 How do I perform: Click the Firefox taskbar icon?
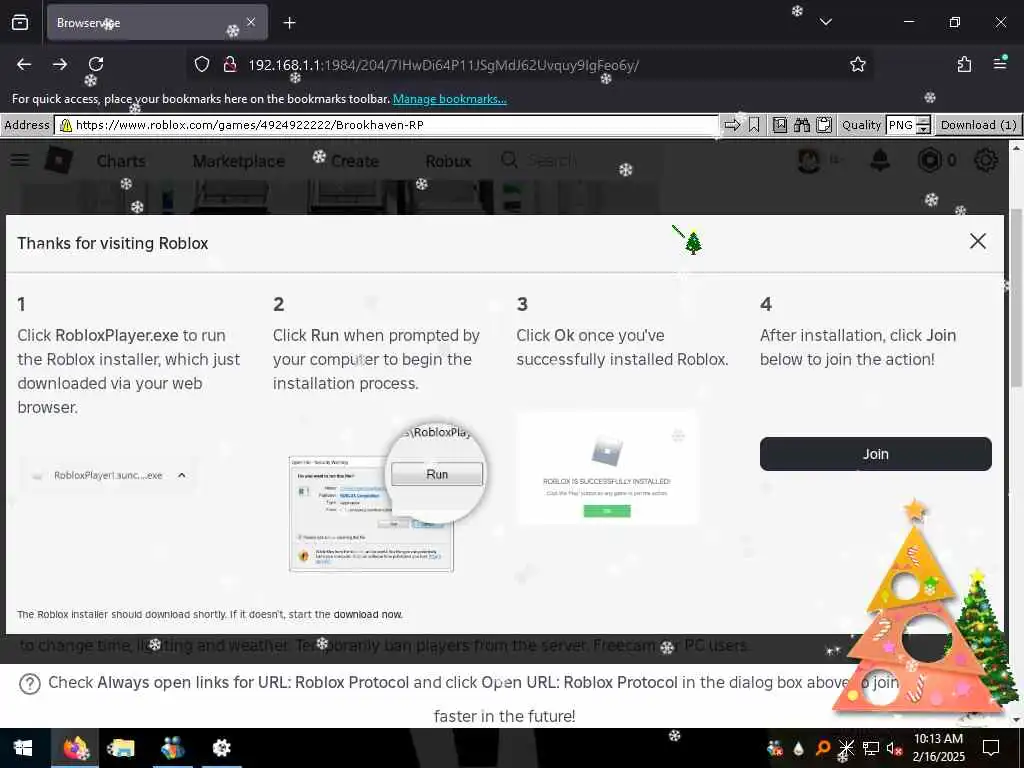pyautogui.click(x=75, y=748)
